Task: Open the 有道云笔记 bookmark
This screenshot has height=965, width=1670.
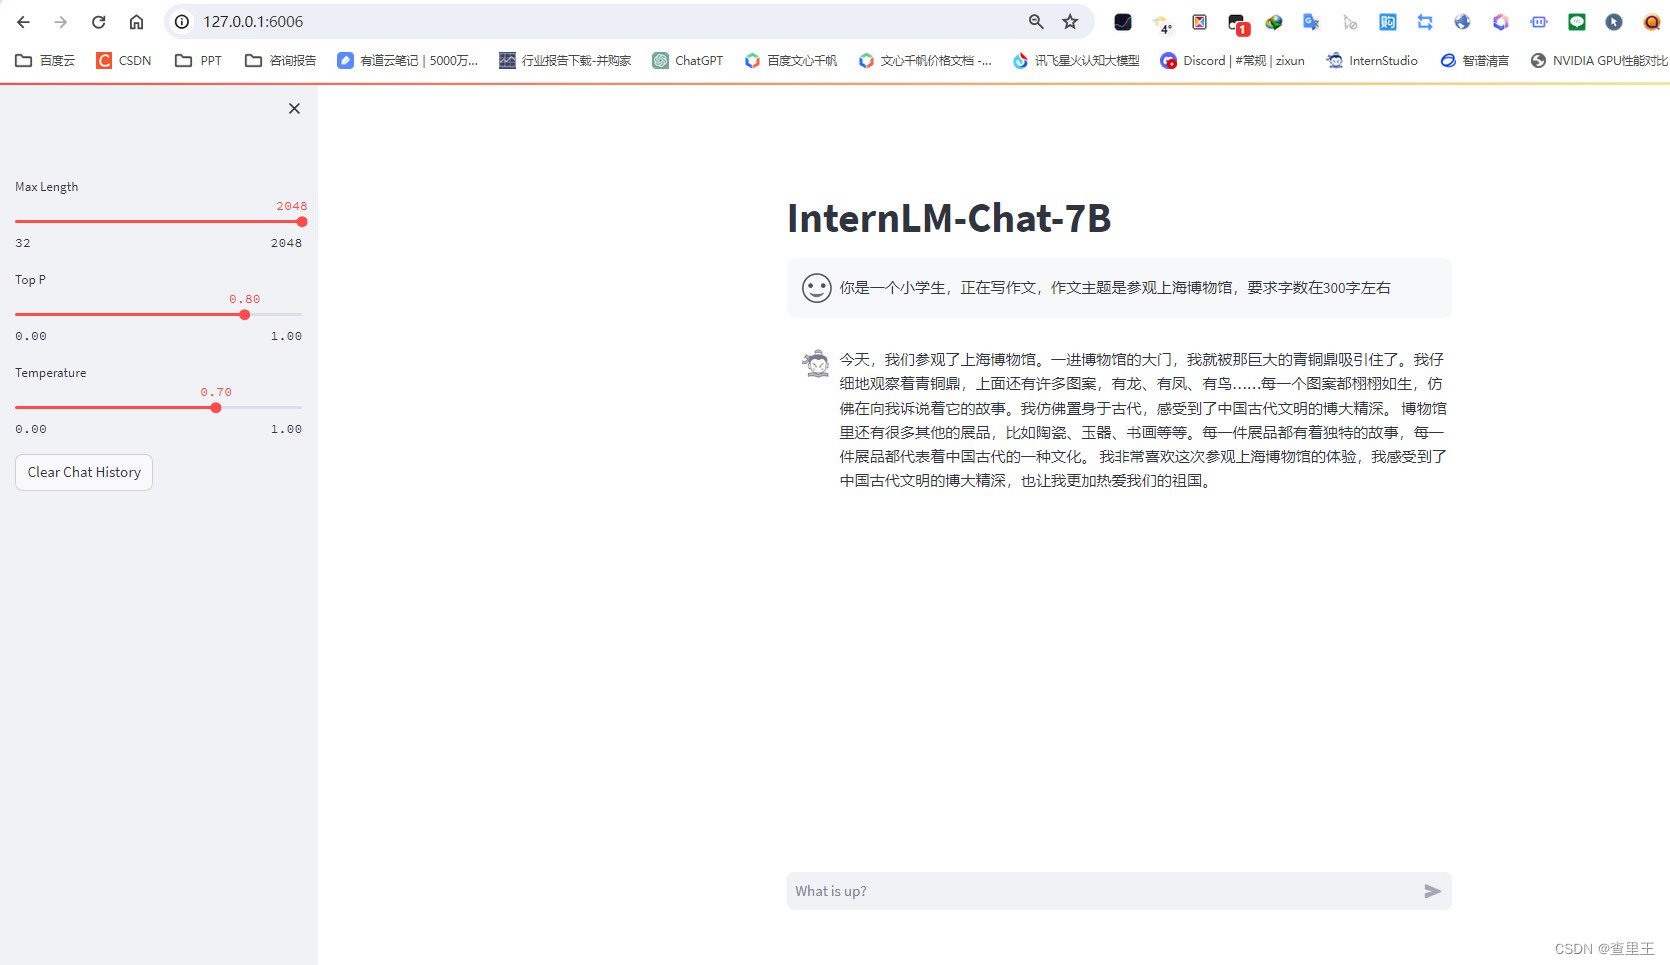Action: click(x=407, y=61)
